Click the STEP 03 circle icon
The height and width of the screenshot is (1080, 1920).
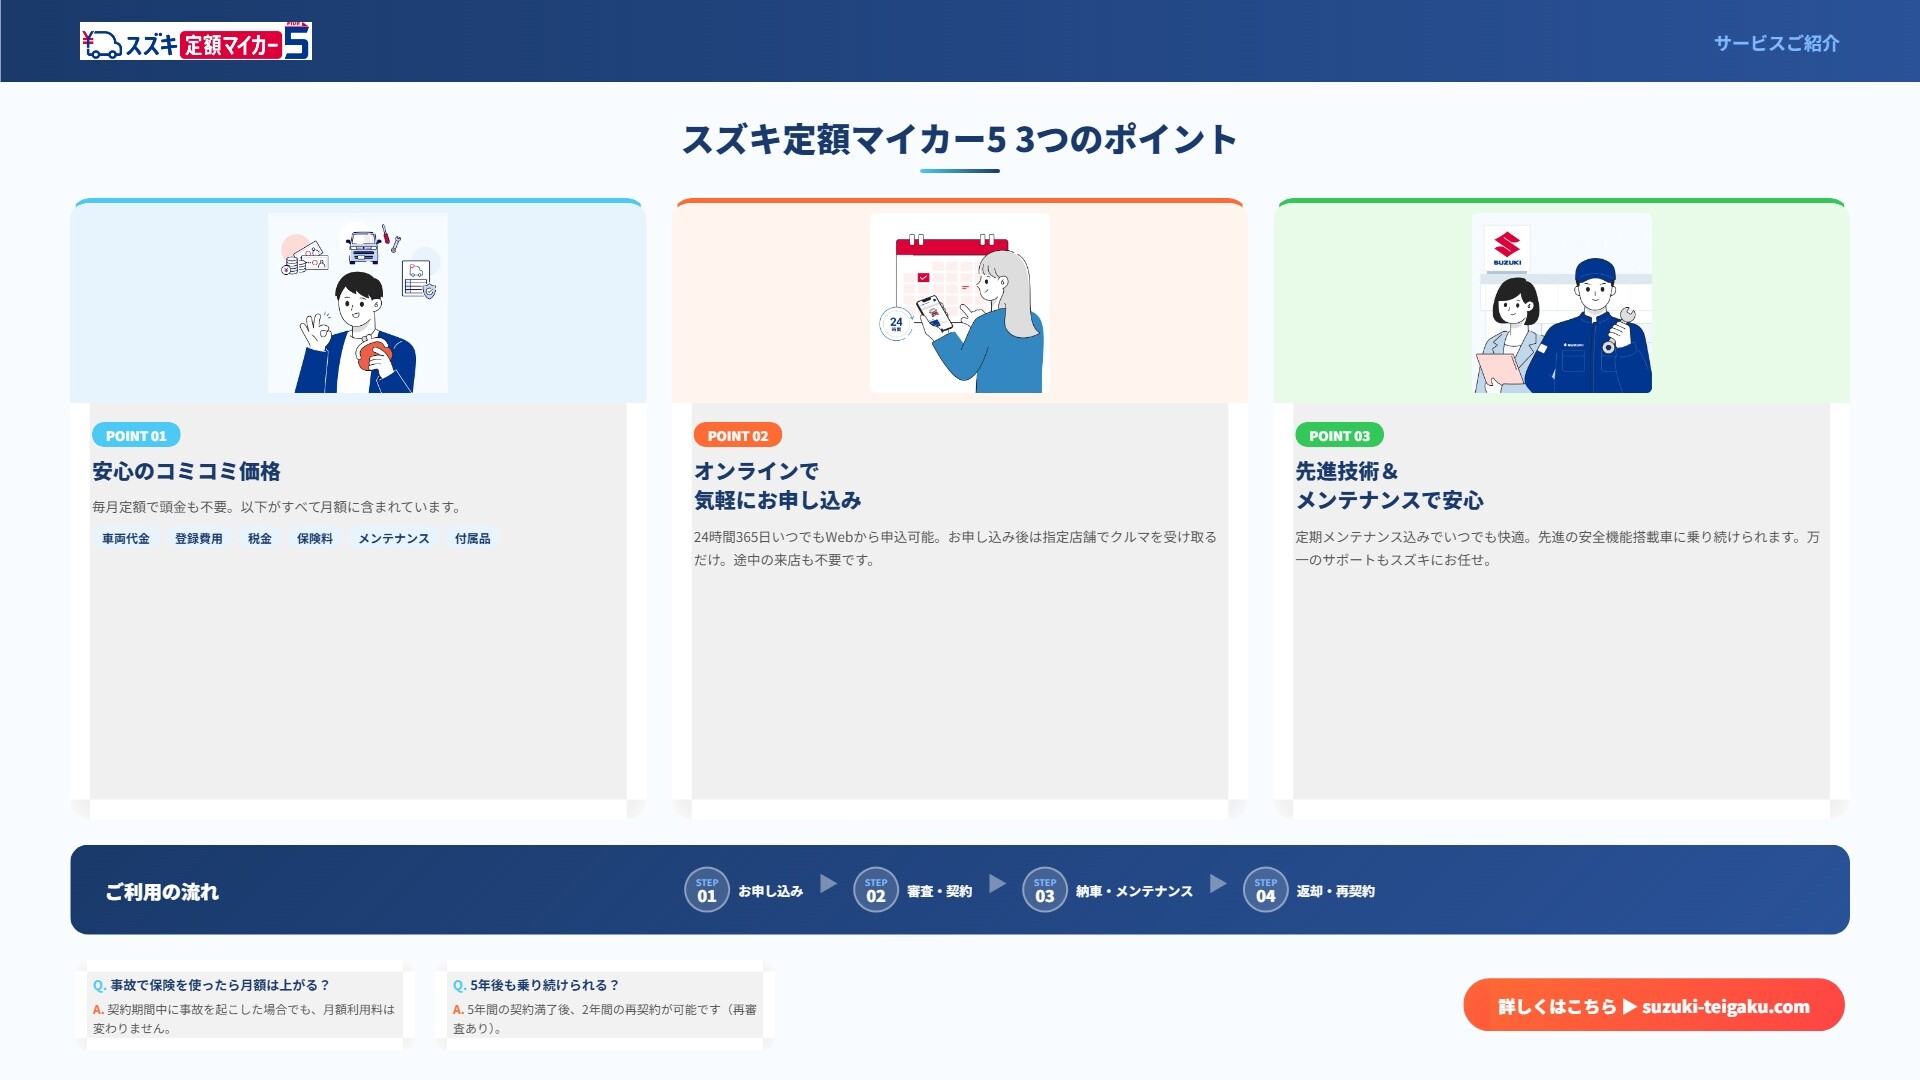(1045, 890)
